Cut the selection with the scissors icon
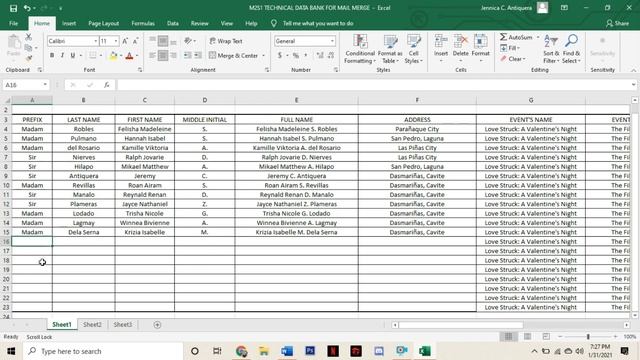This screenshot has width=640, height=360. tap(29, 37)
